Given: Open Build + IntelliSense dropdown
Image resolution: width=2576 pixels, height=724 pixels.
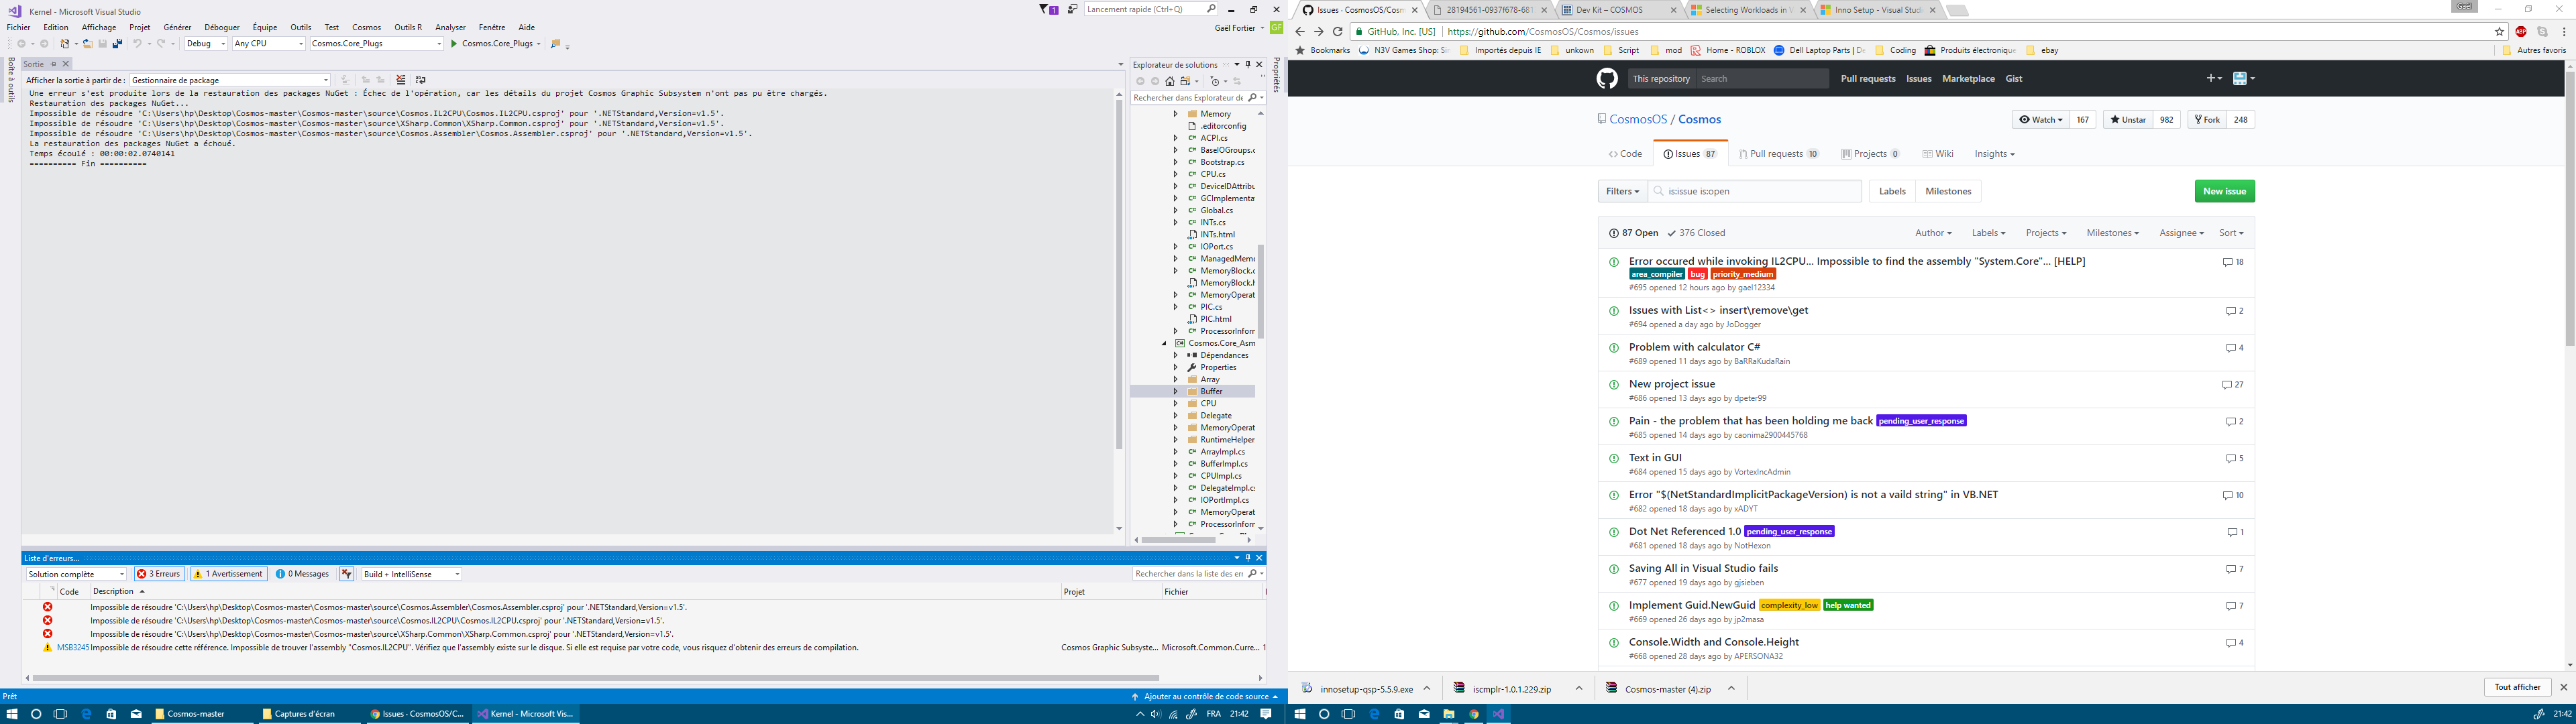Looking at the screenshot, I should click(x=411, y=574).
